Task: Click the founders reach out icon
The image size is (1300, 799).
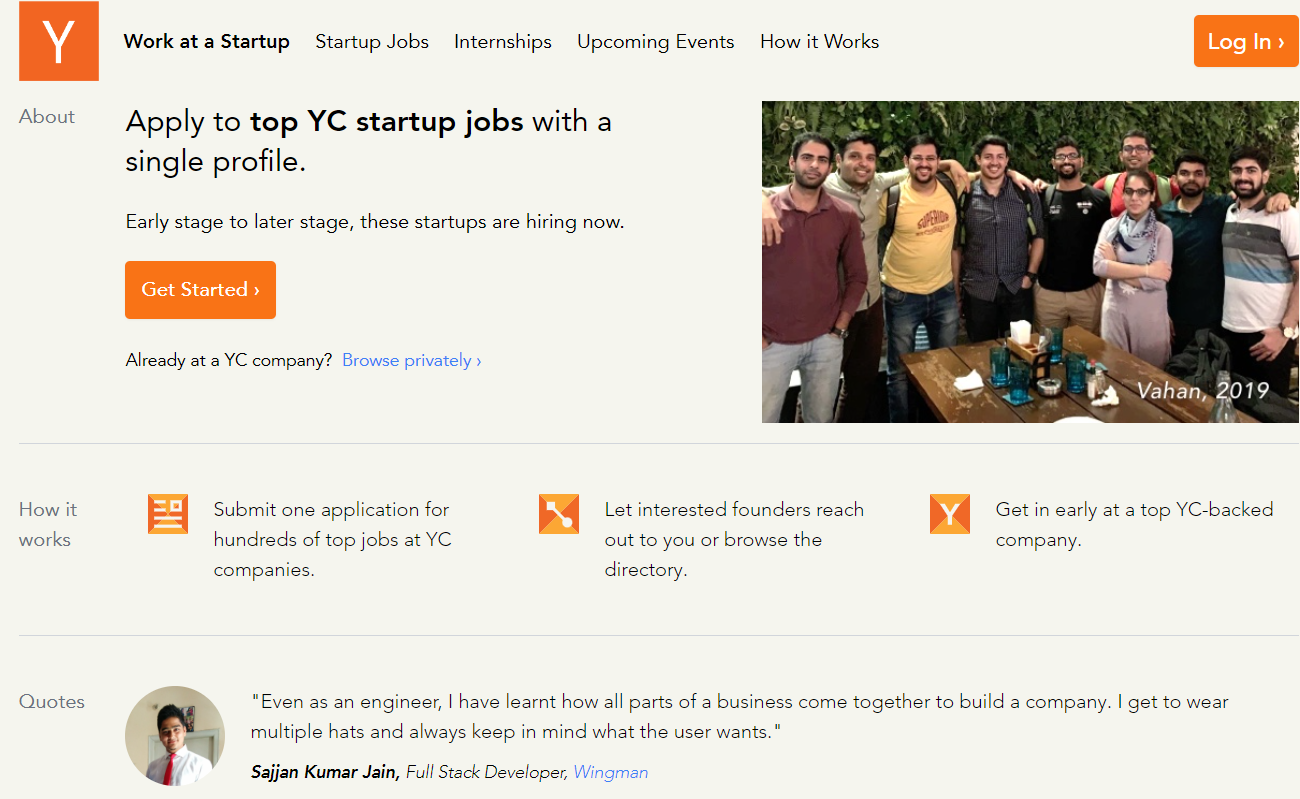Action: [x=559, y=514]
